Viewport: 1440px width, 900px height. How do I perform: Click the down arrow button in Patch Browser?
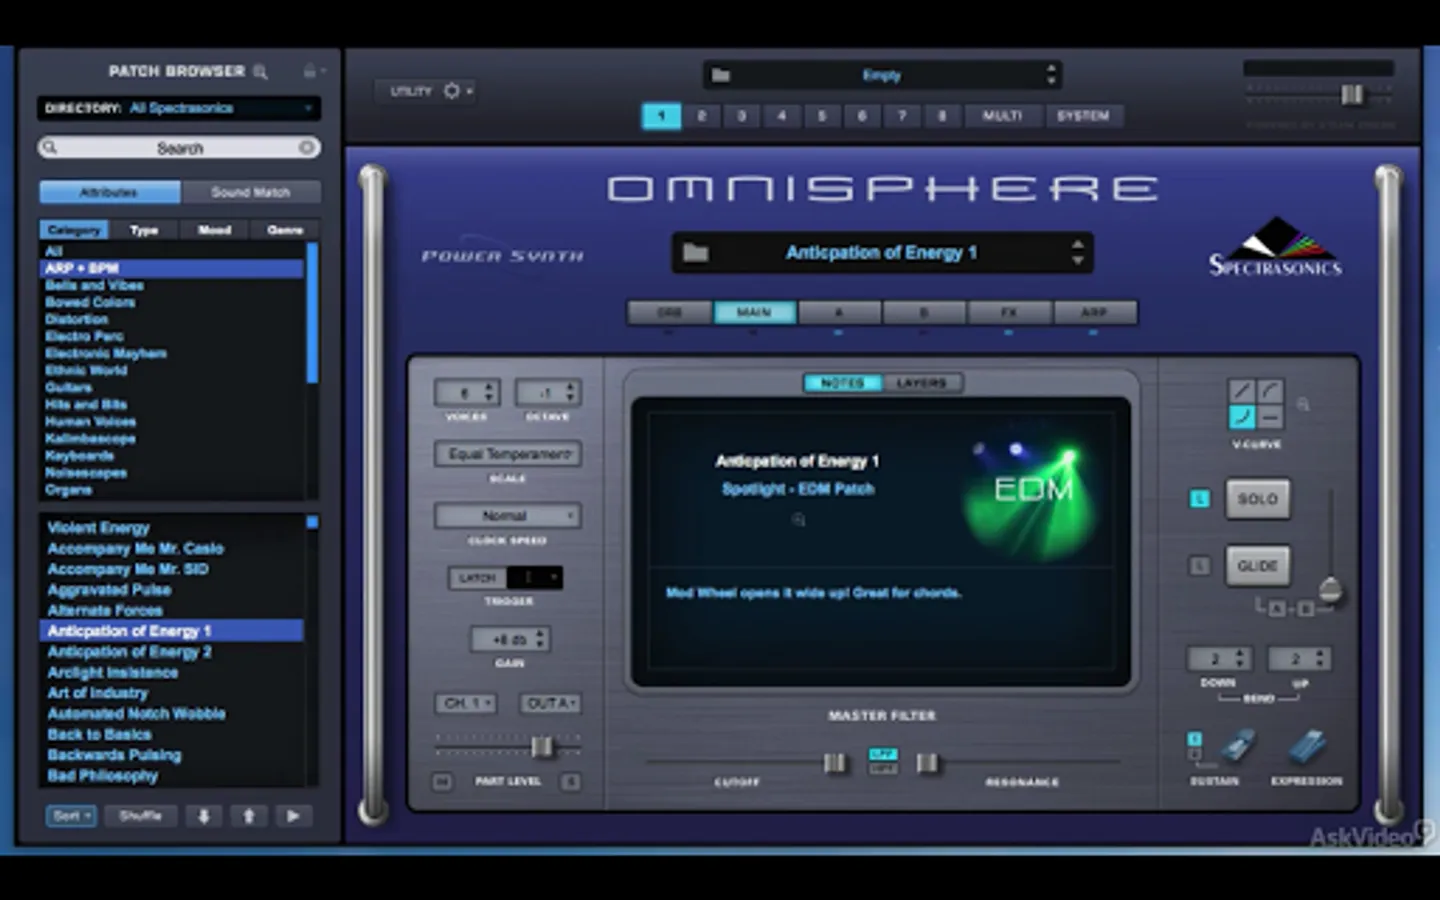click(x=203, y=816)
